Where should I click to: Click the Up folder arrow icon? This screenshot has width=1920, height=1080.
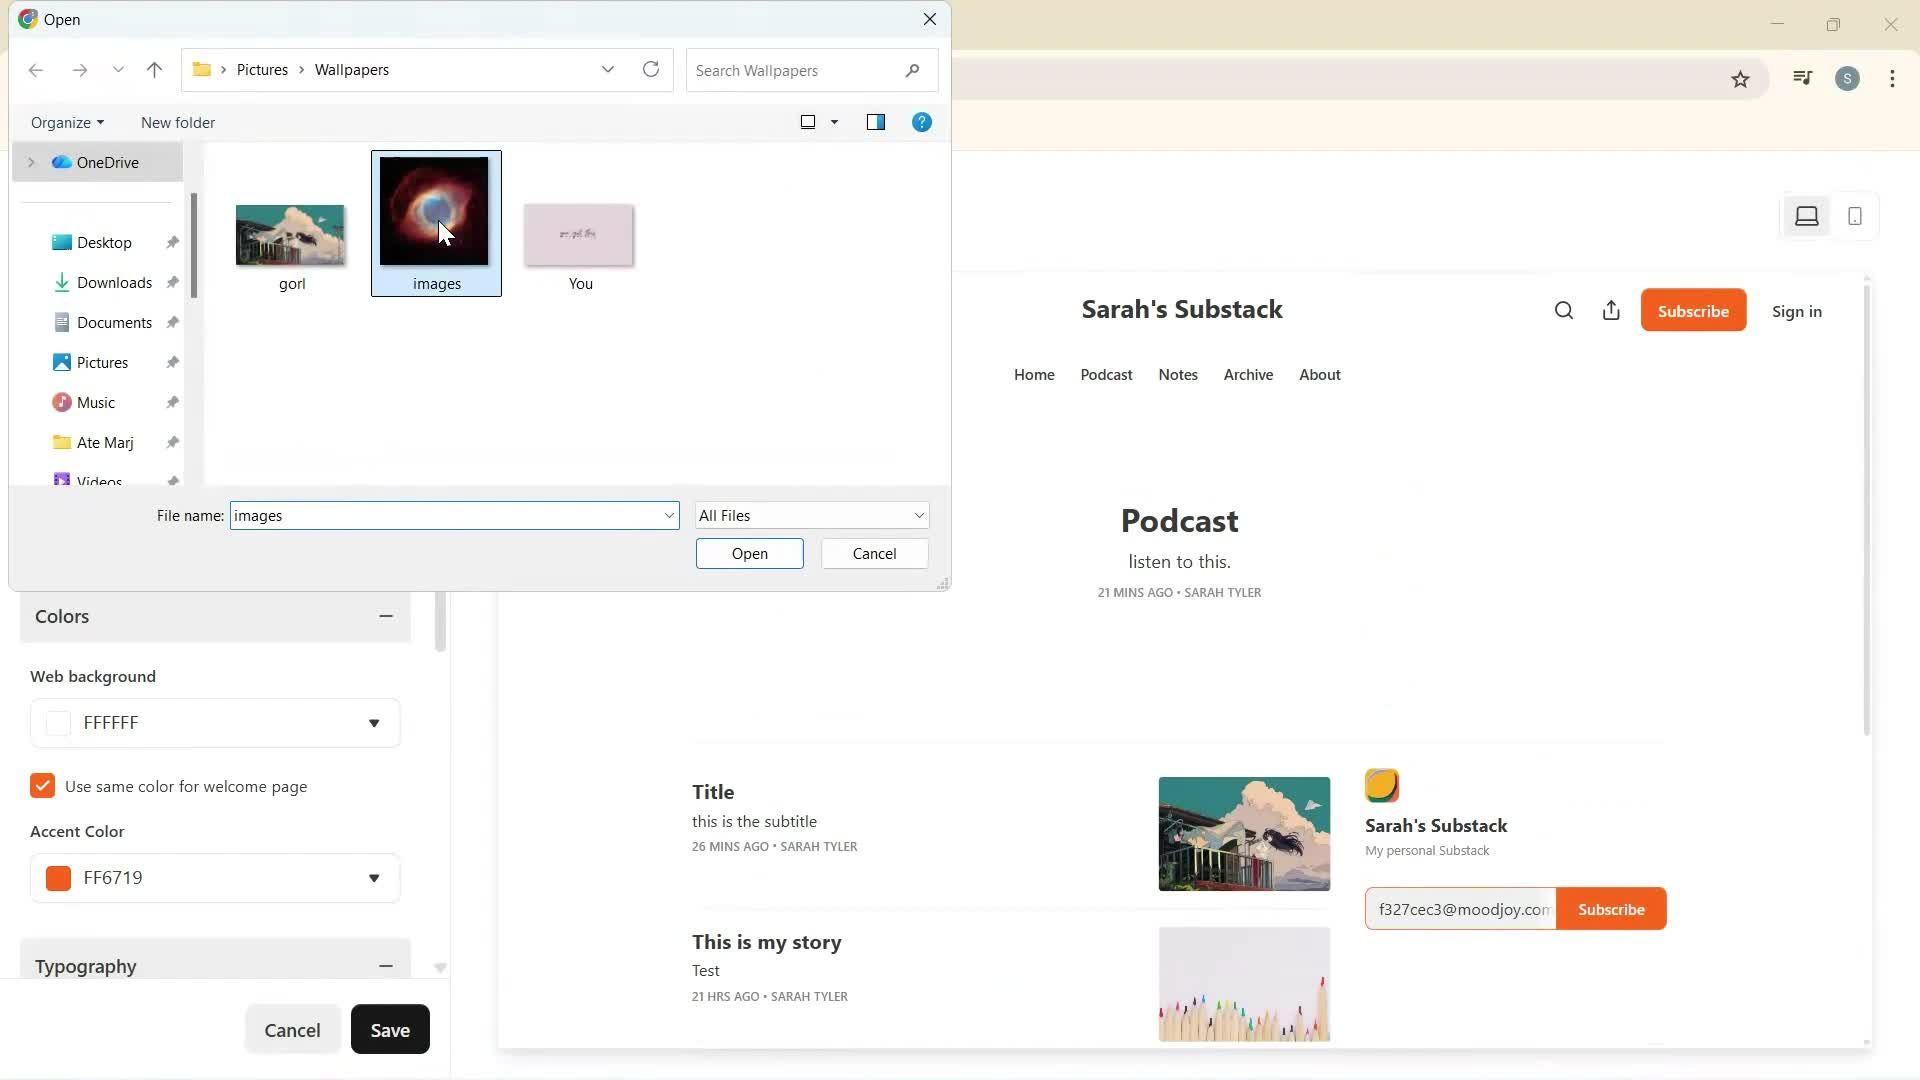tap(154, 70)
